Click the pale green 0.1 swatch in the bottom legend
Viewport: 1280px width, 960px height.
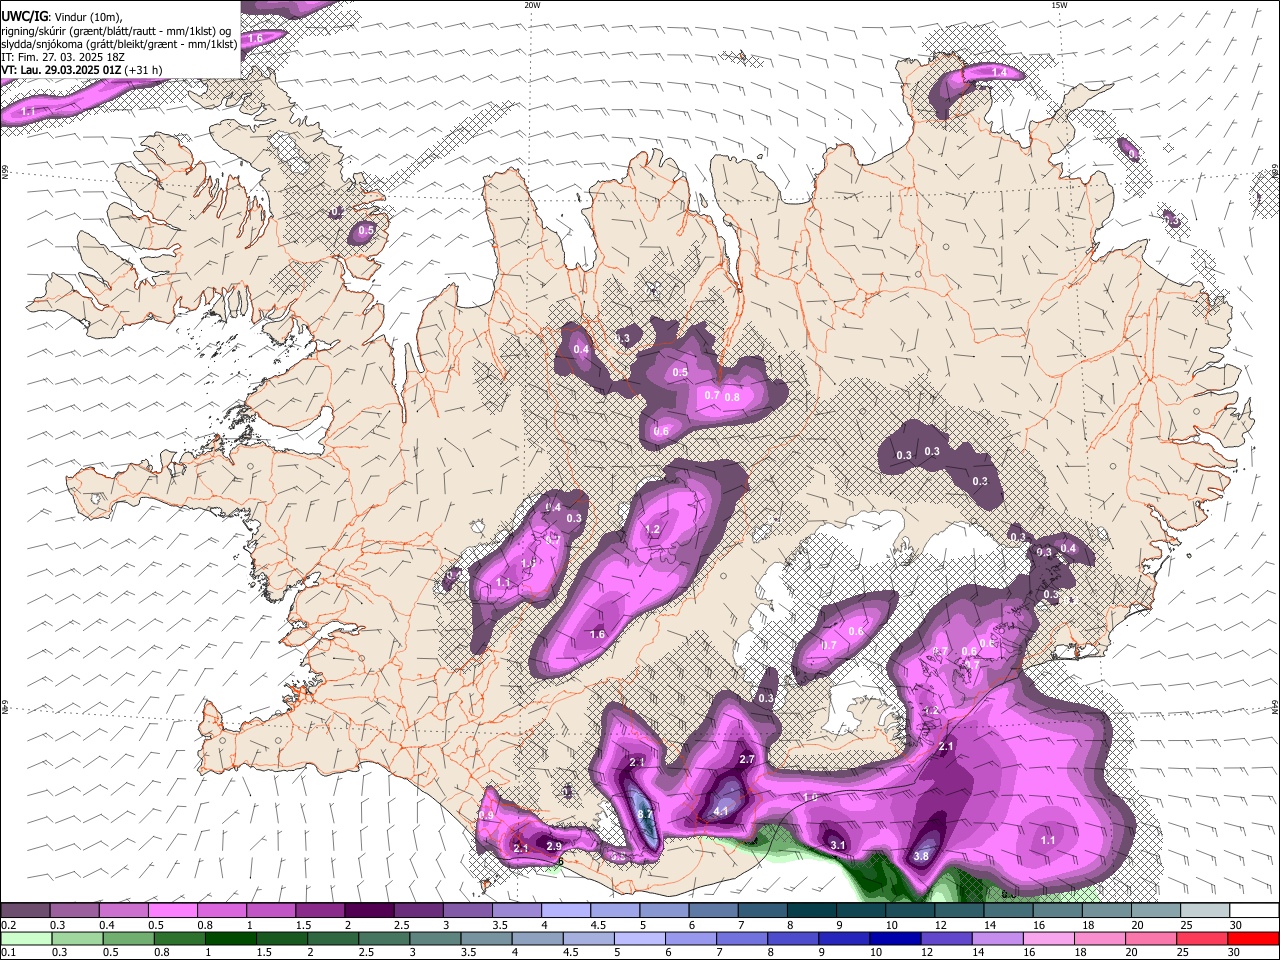(x=25, y=939)
